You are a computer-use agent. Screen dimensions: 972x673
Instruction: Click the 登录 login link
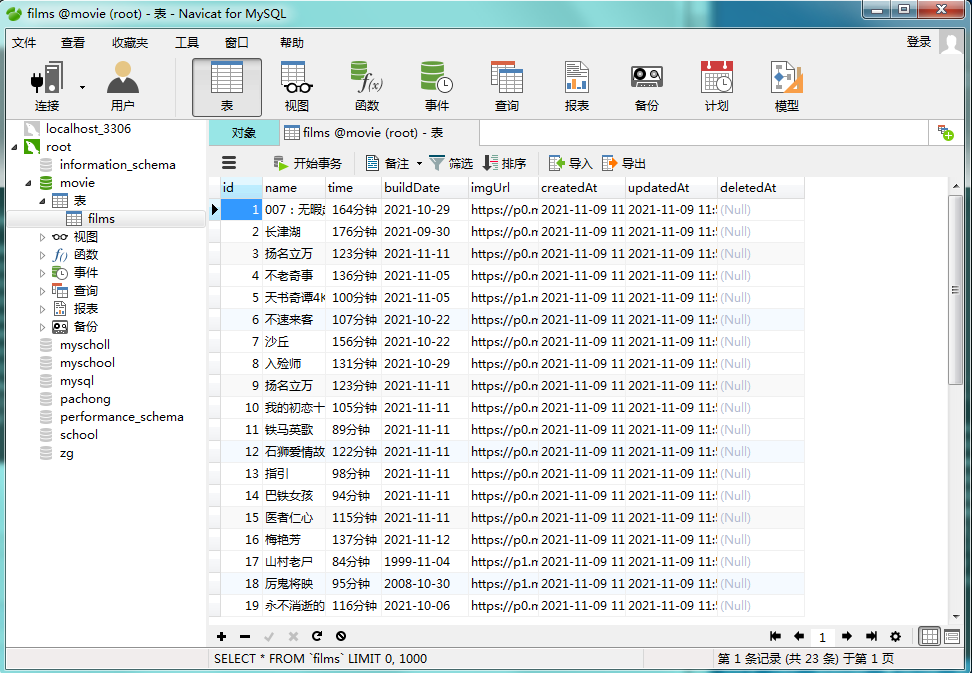click(919, 42)
